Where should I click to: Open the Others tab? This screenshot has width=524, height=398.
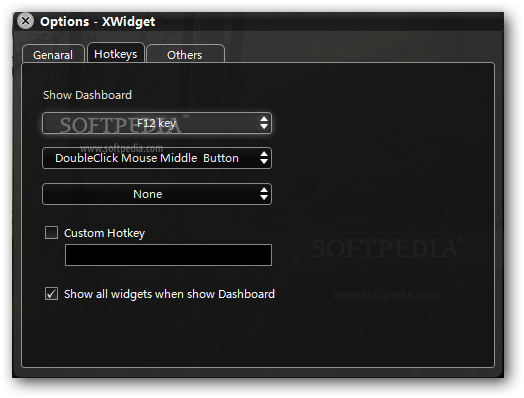[185, 54]
